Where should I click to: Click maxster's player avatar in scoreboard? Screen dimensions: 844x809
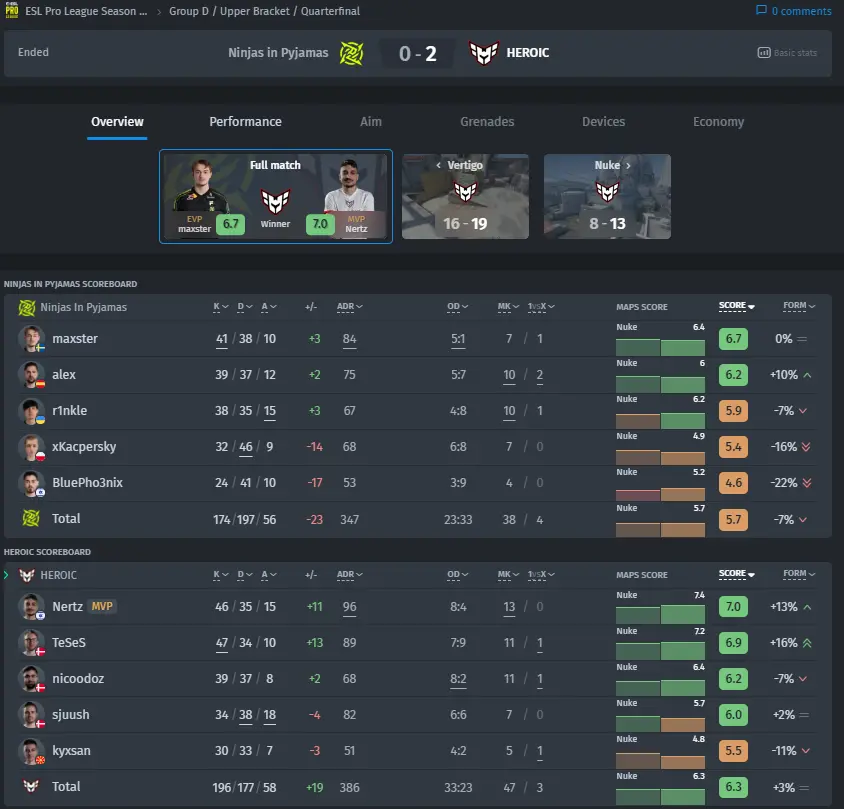tap(31, 339)
